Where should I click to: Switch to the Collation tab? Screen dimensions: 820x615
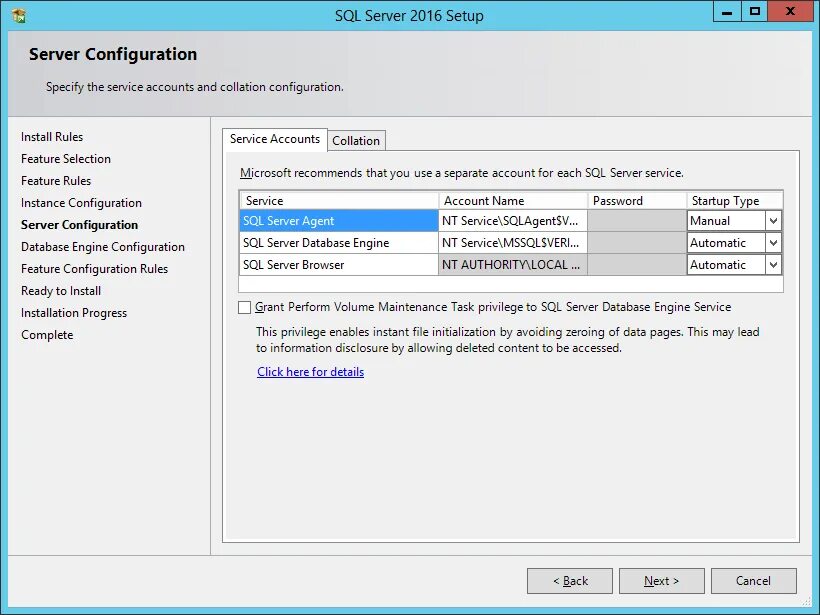click(356, 141)
